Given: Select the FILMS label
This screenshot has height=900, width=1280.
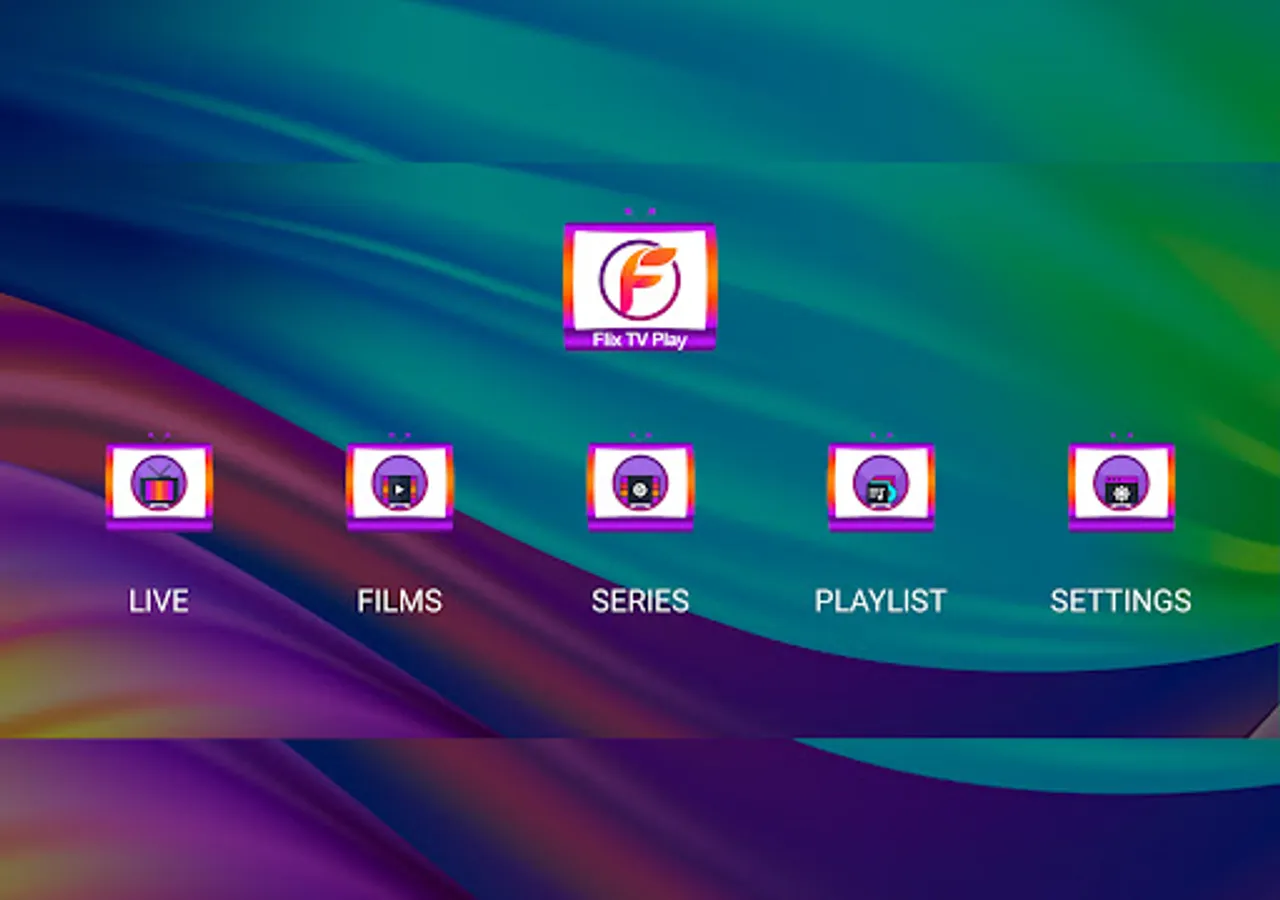Looking at the screenshot, I should point(400,601).
